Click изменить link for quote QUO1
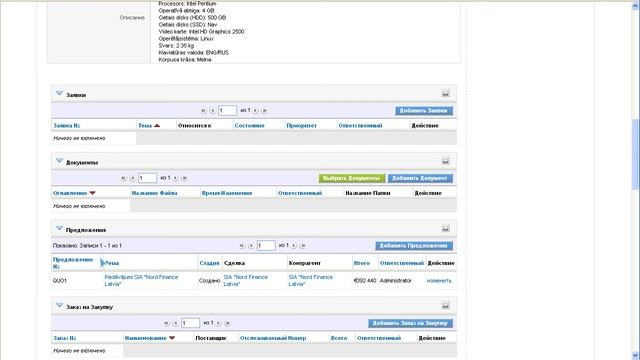 (439, 281)
